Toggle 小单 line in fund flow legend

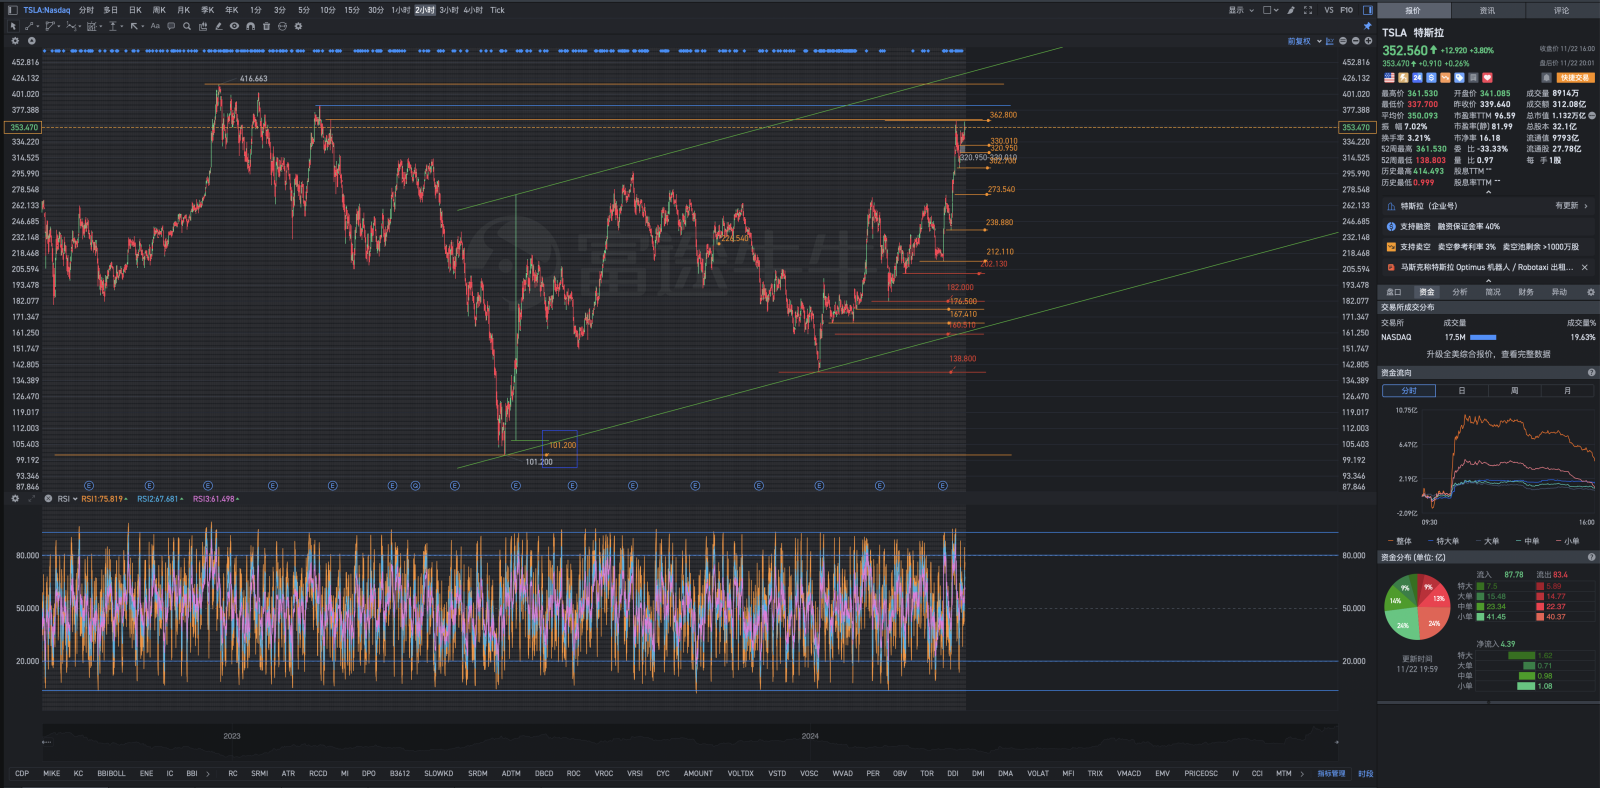click(x=1567, y=541)
